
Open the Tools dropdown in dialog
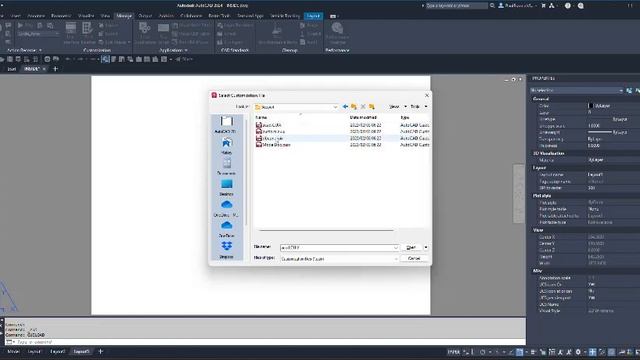419,107
